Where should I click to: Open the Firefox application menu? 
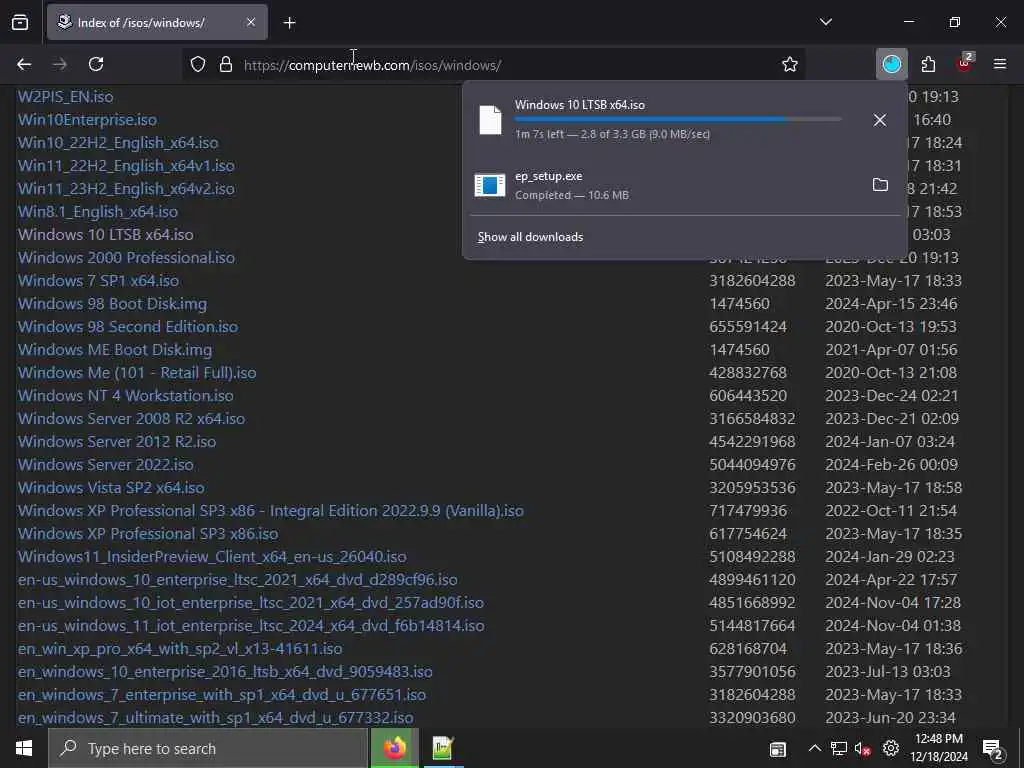pos(1000,64)
